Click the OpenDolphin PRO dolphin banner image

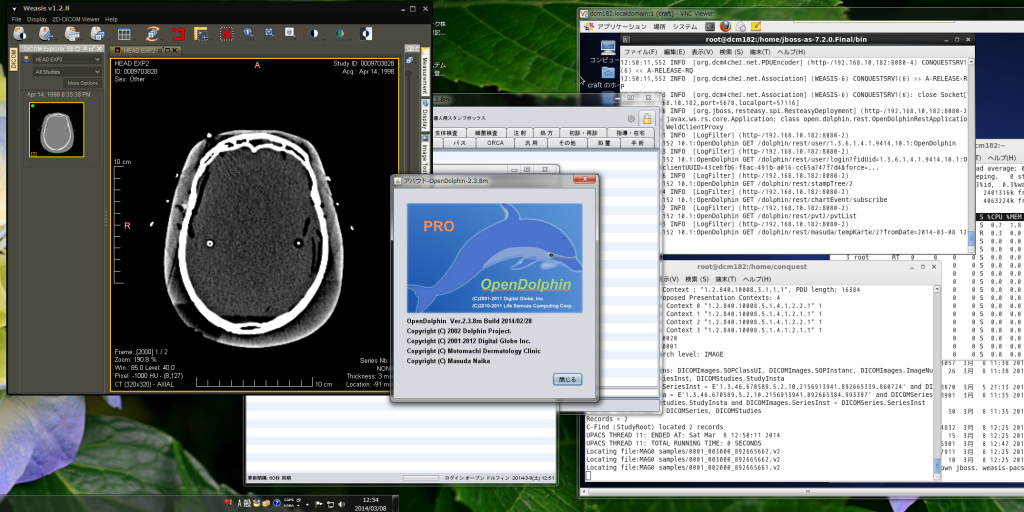(x=494, y=258)
